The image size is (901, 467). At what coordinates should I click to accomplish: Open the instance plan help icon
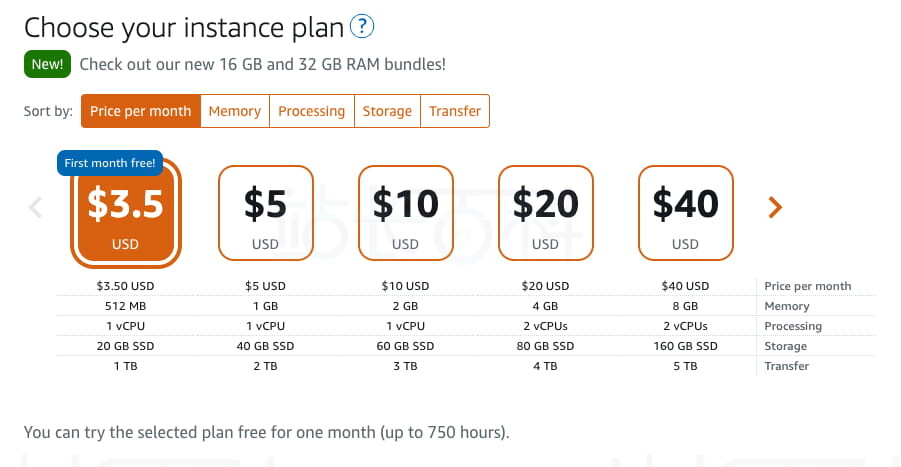(364, 26)
